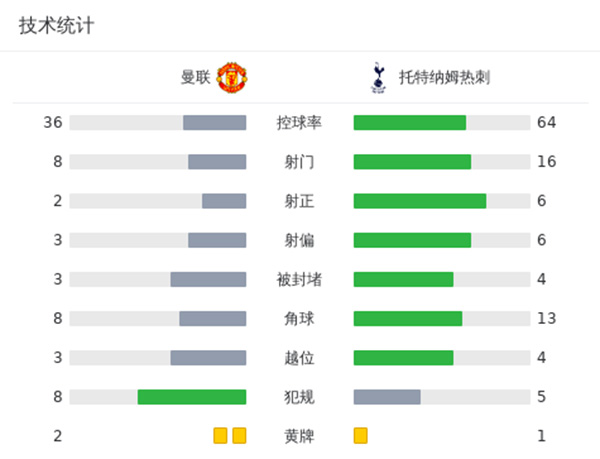Click the Manchester United club crest
Screen dimensions: 600x459
pyautogui.click(x=233, y=77)
